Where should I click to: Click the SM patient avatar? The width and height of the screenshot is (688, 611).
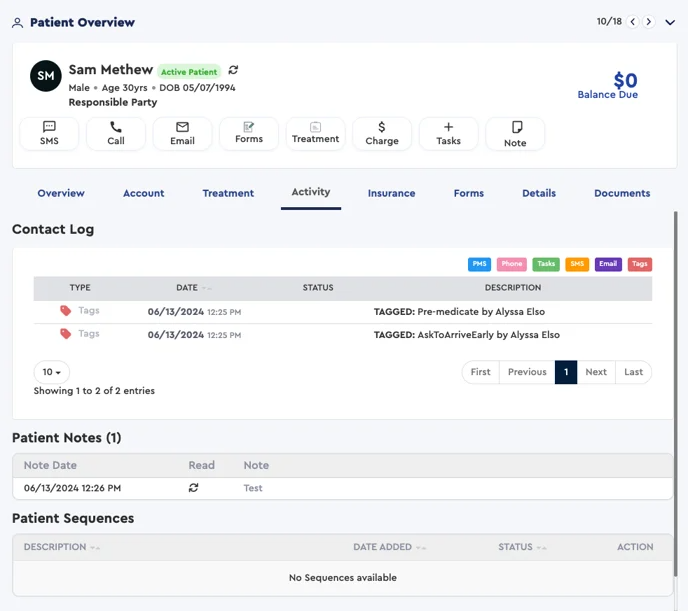(x=46, y=76)
